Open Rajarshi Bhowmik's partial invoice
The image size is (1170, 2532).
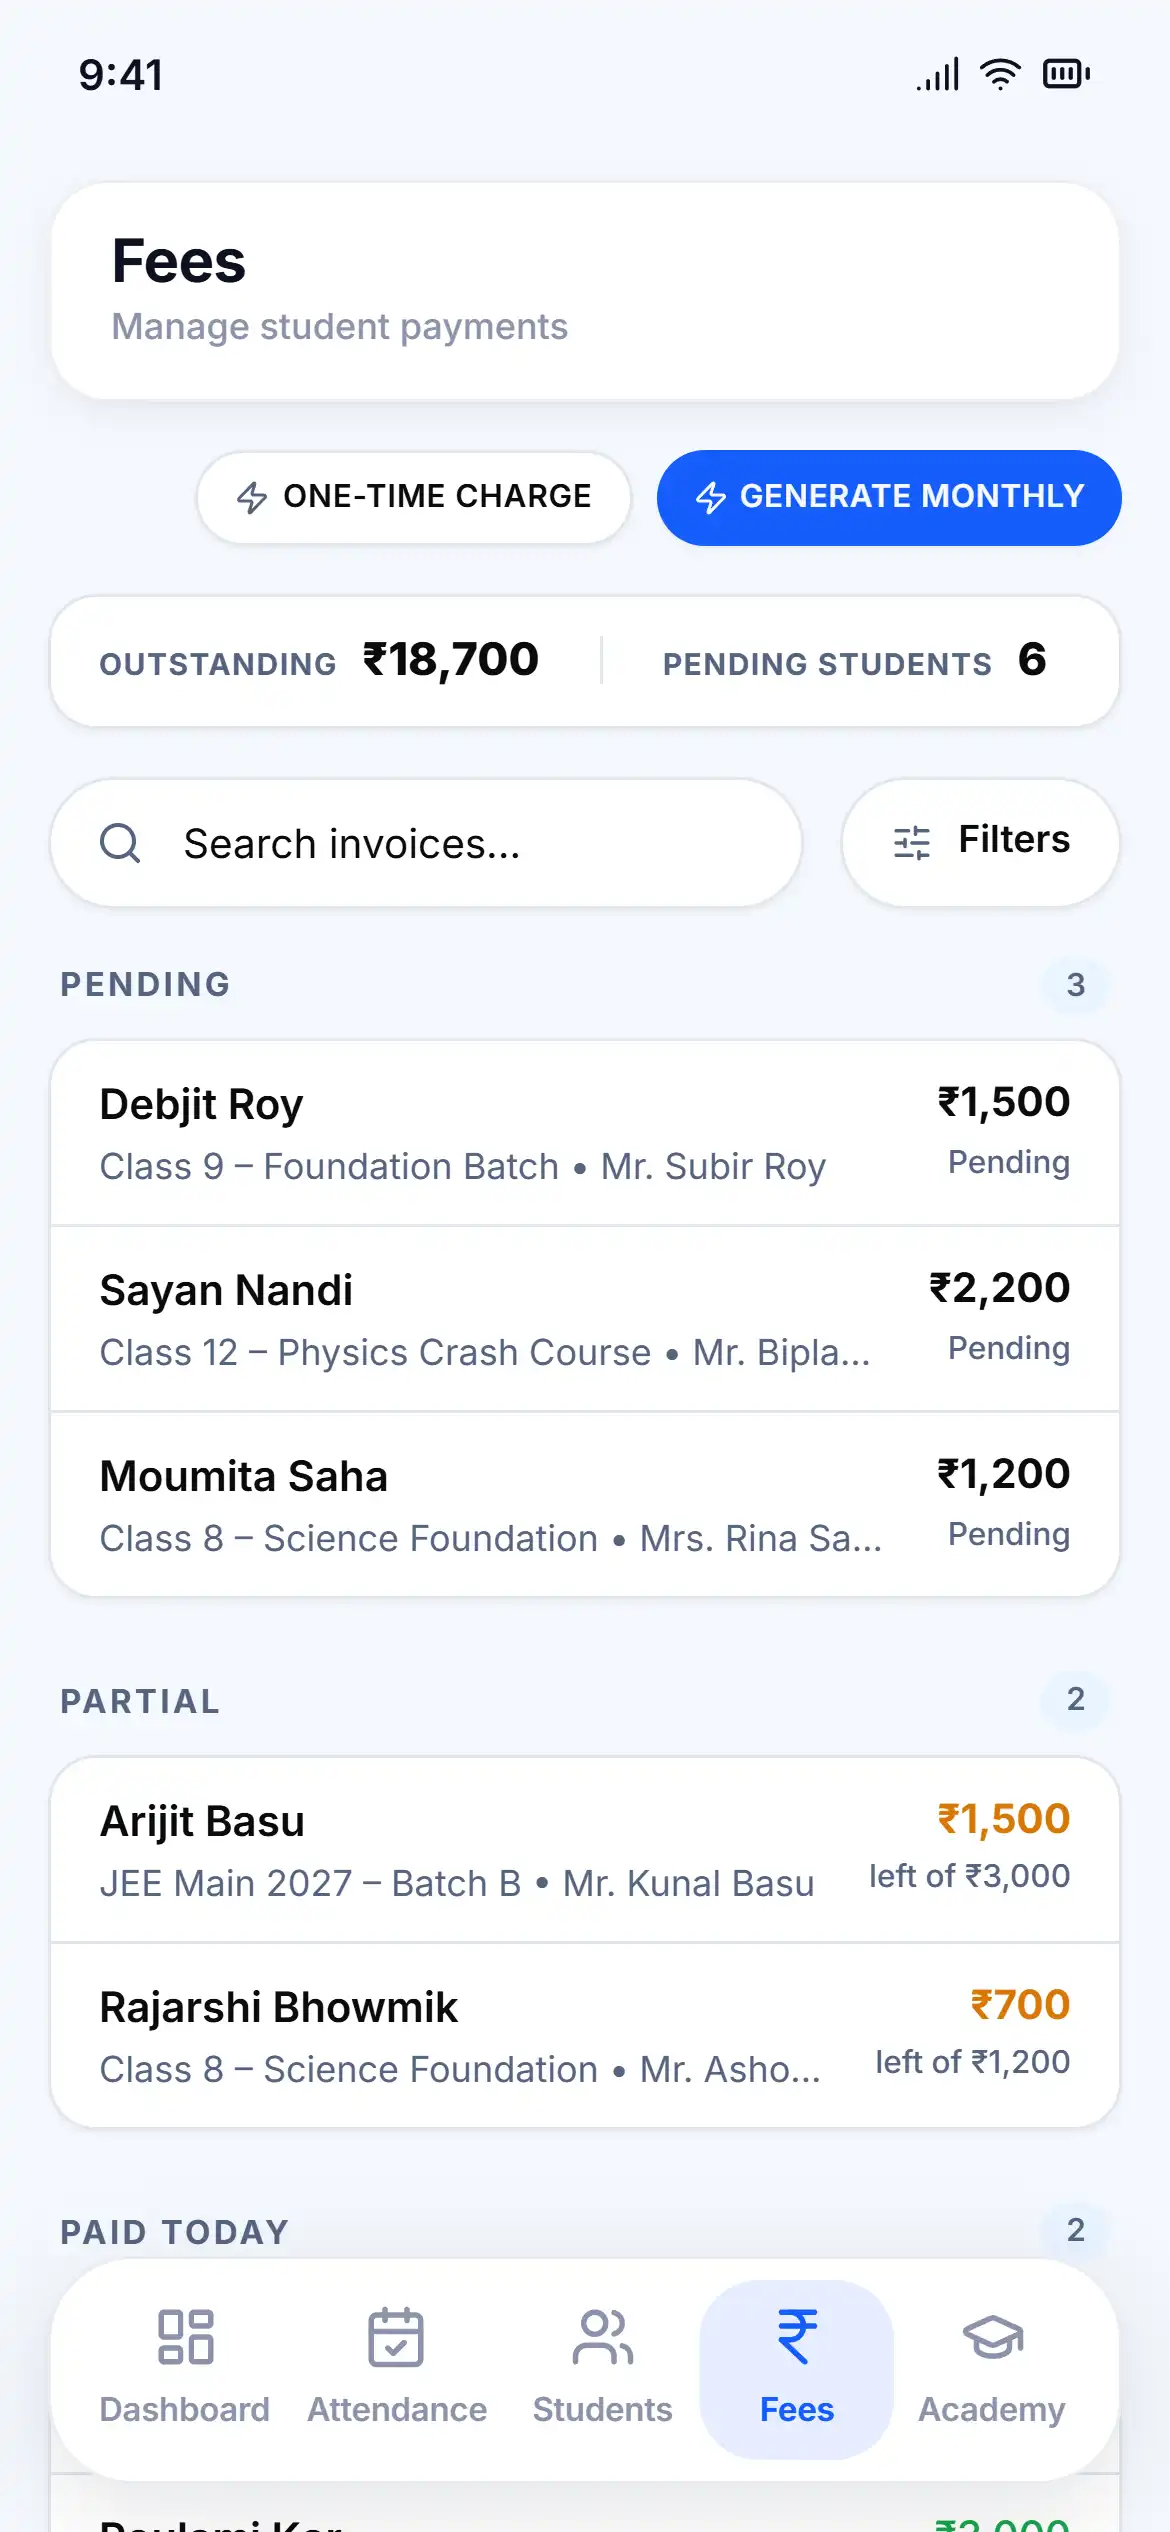[x=585, y=2036]
